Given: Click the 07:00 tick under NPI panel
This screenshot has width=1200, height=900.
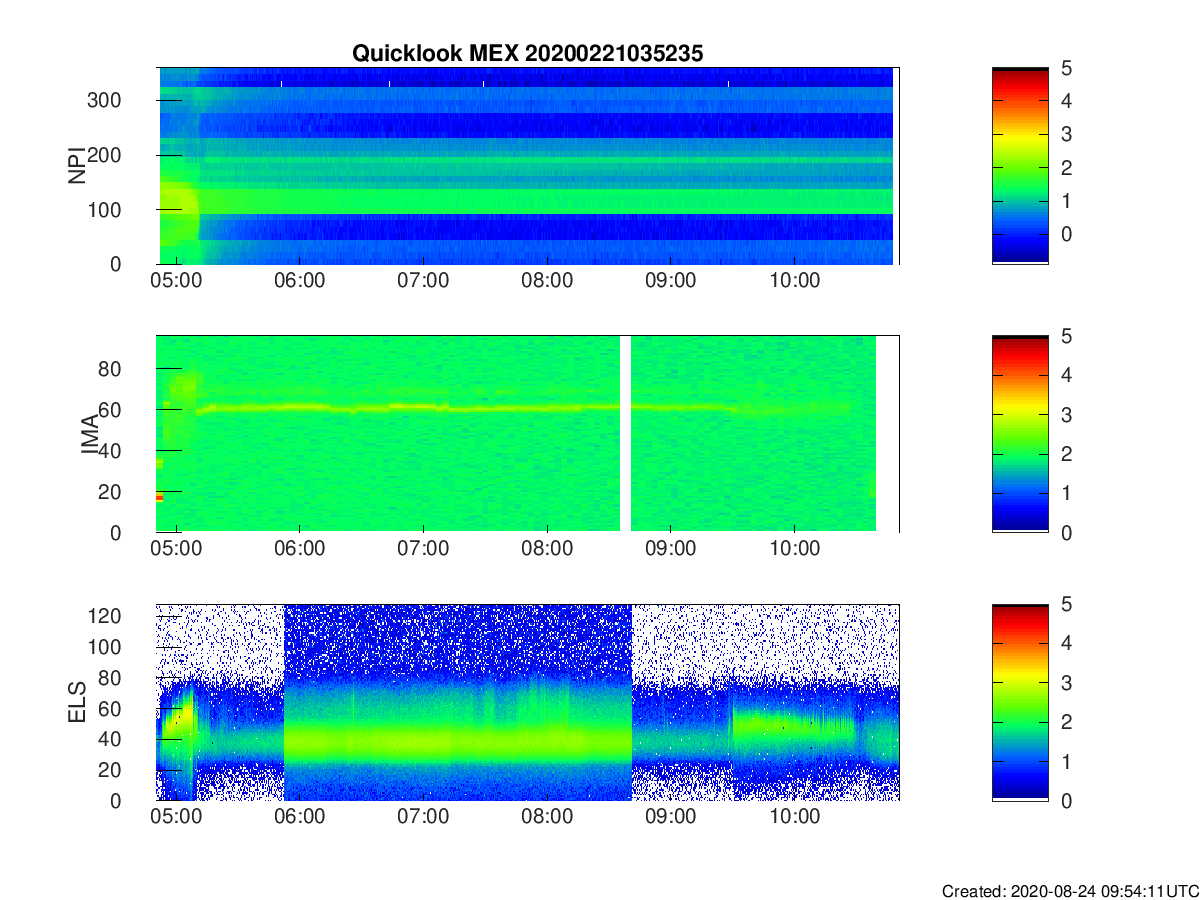Looking at the screenshot, I should pyautogui.click(x=423, y=281).
